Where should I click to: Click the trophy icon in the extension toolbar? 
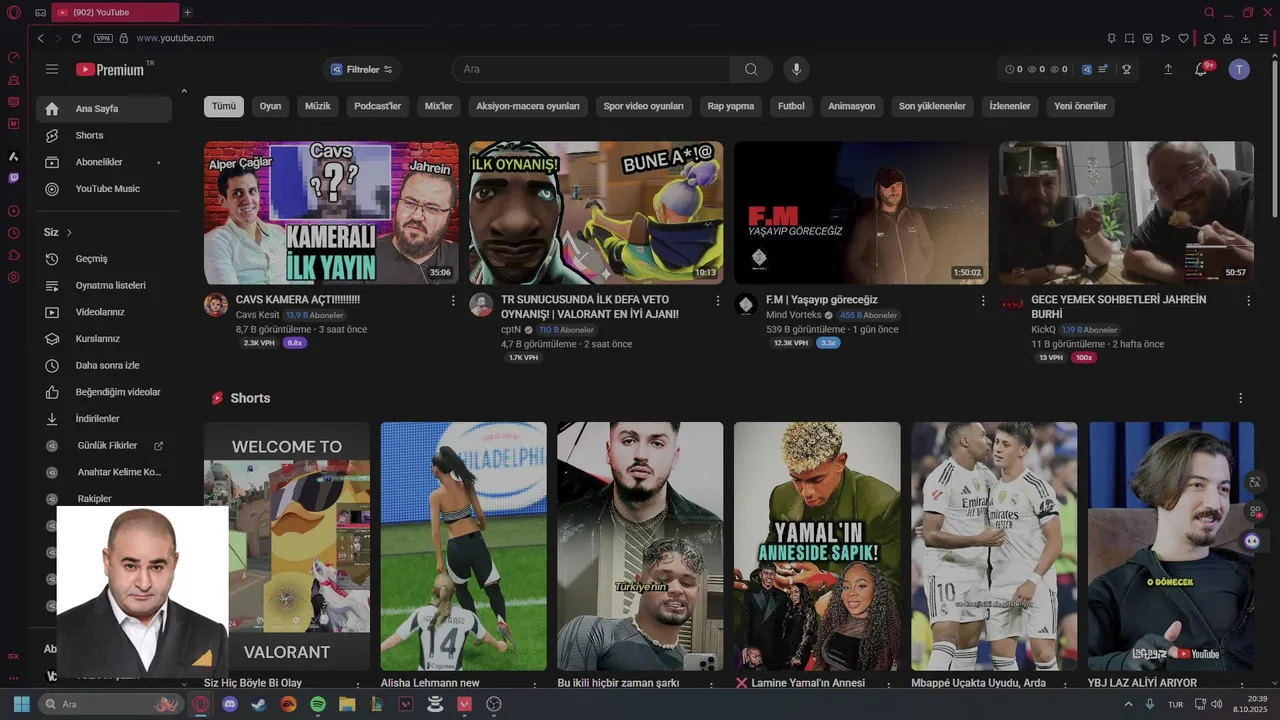click(1126, 69)
